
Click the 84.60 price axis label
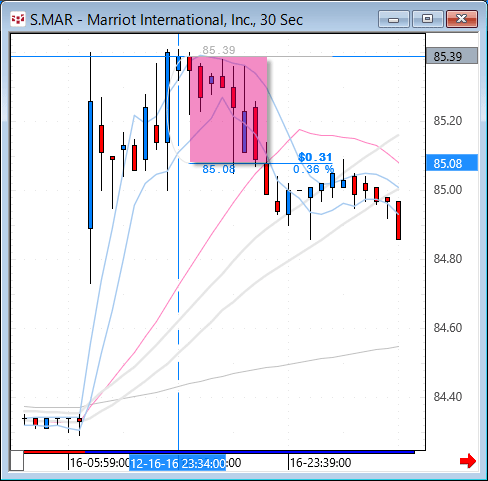pos(448,328)
